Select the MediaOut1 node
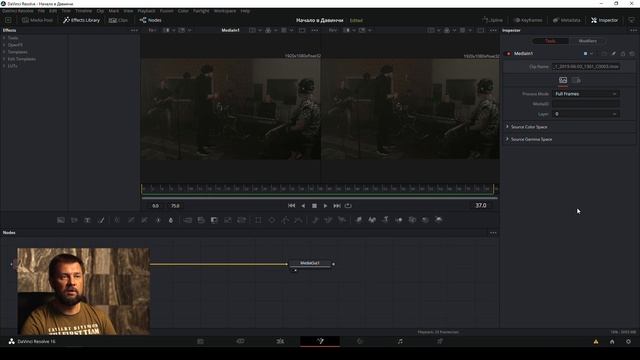640x360 pixels. pos(310,264)
